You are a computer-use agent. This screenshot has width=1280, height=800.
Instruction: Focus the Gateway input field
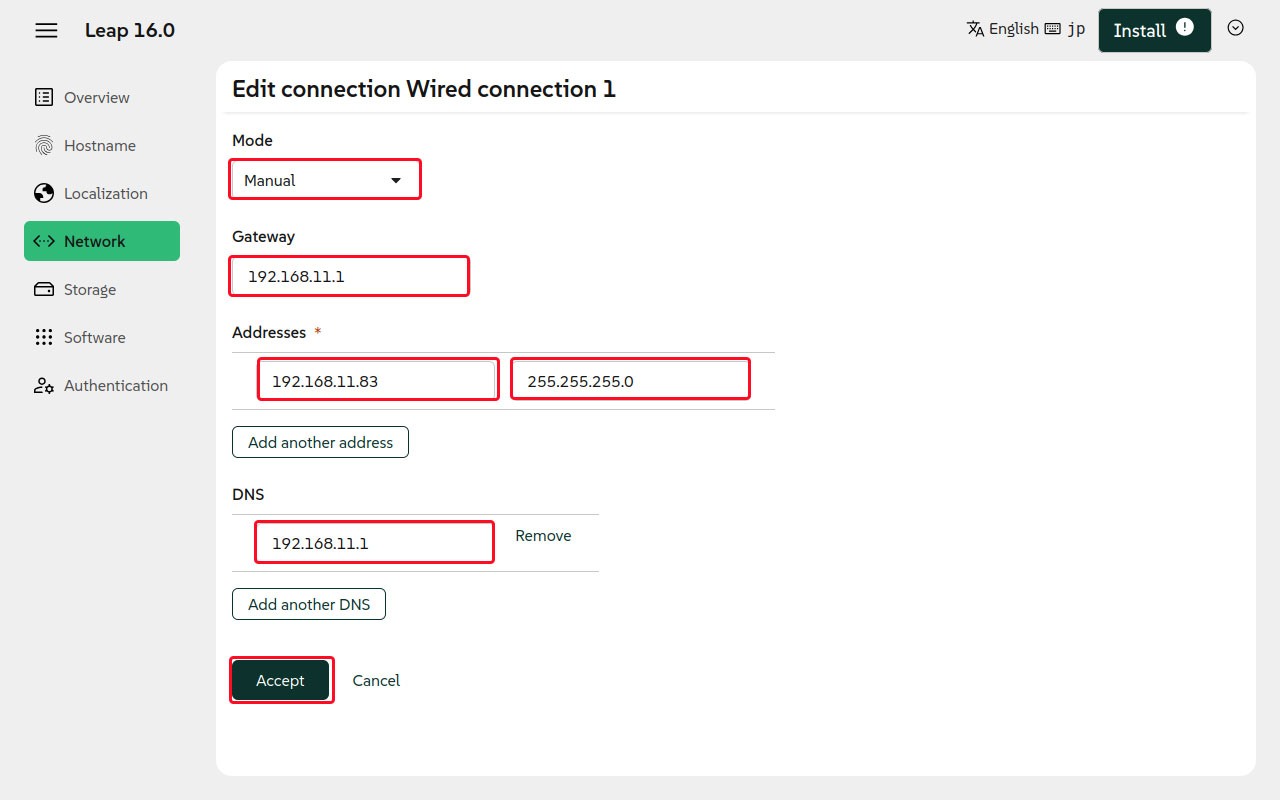click(349, 276)
